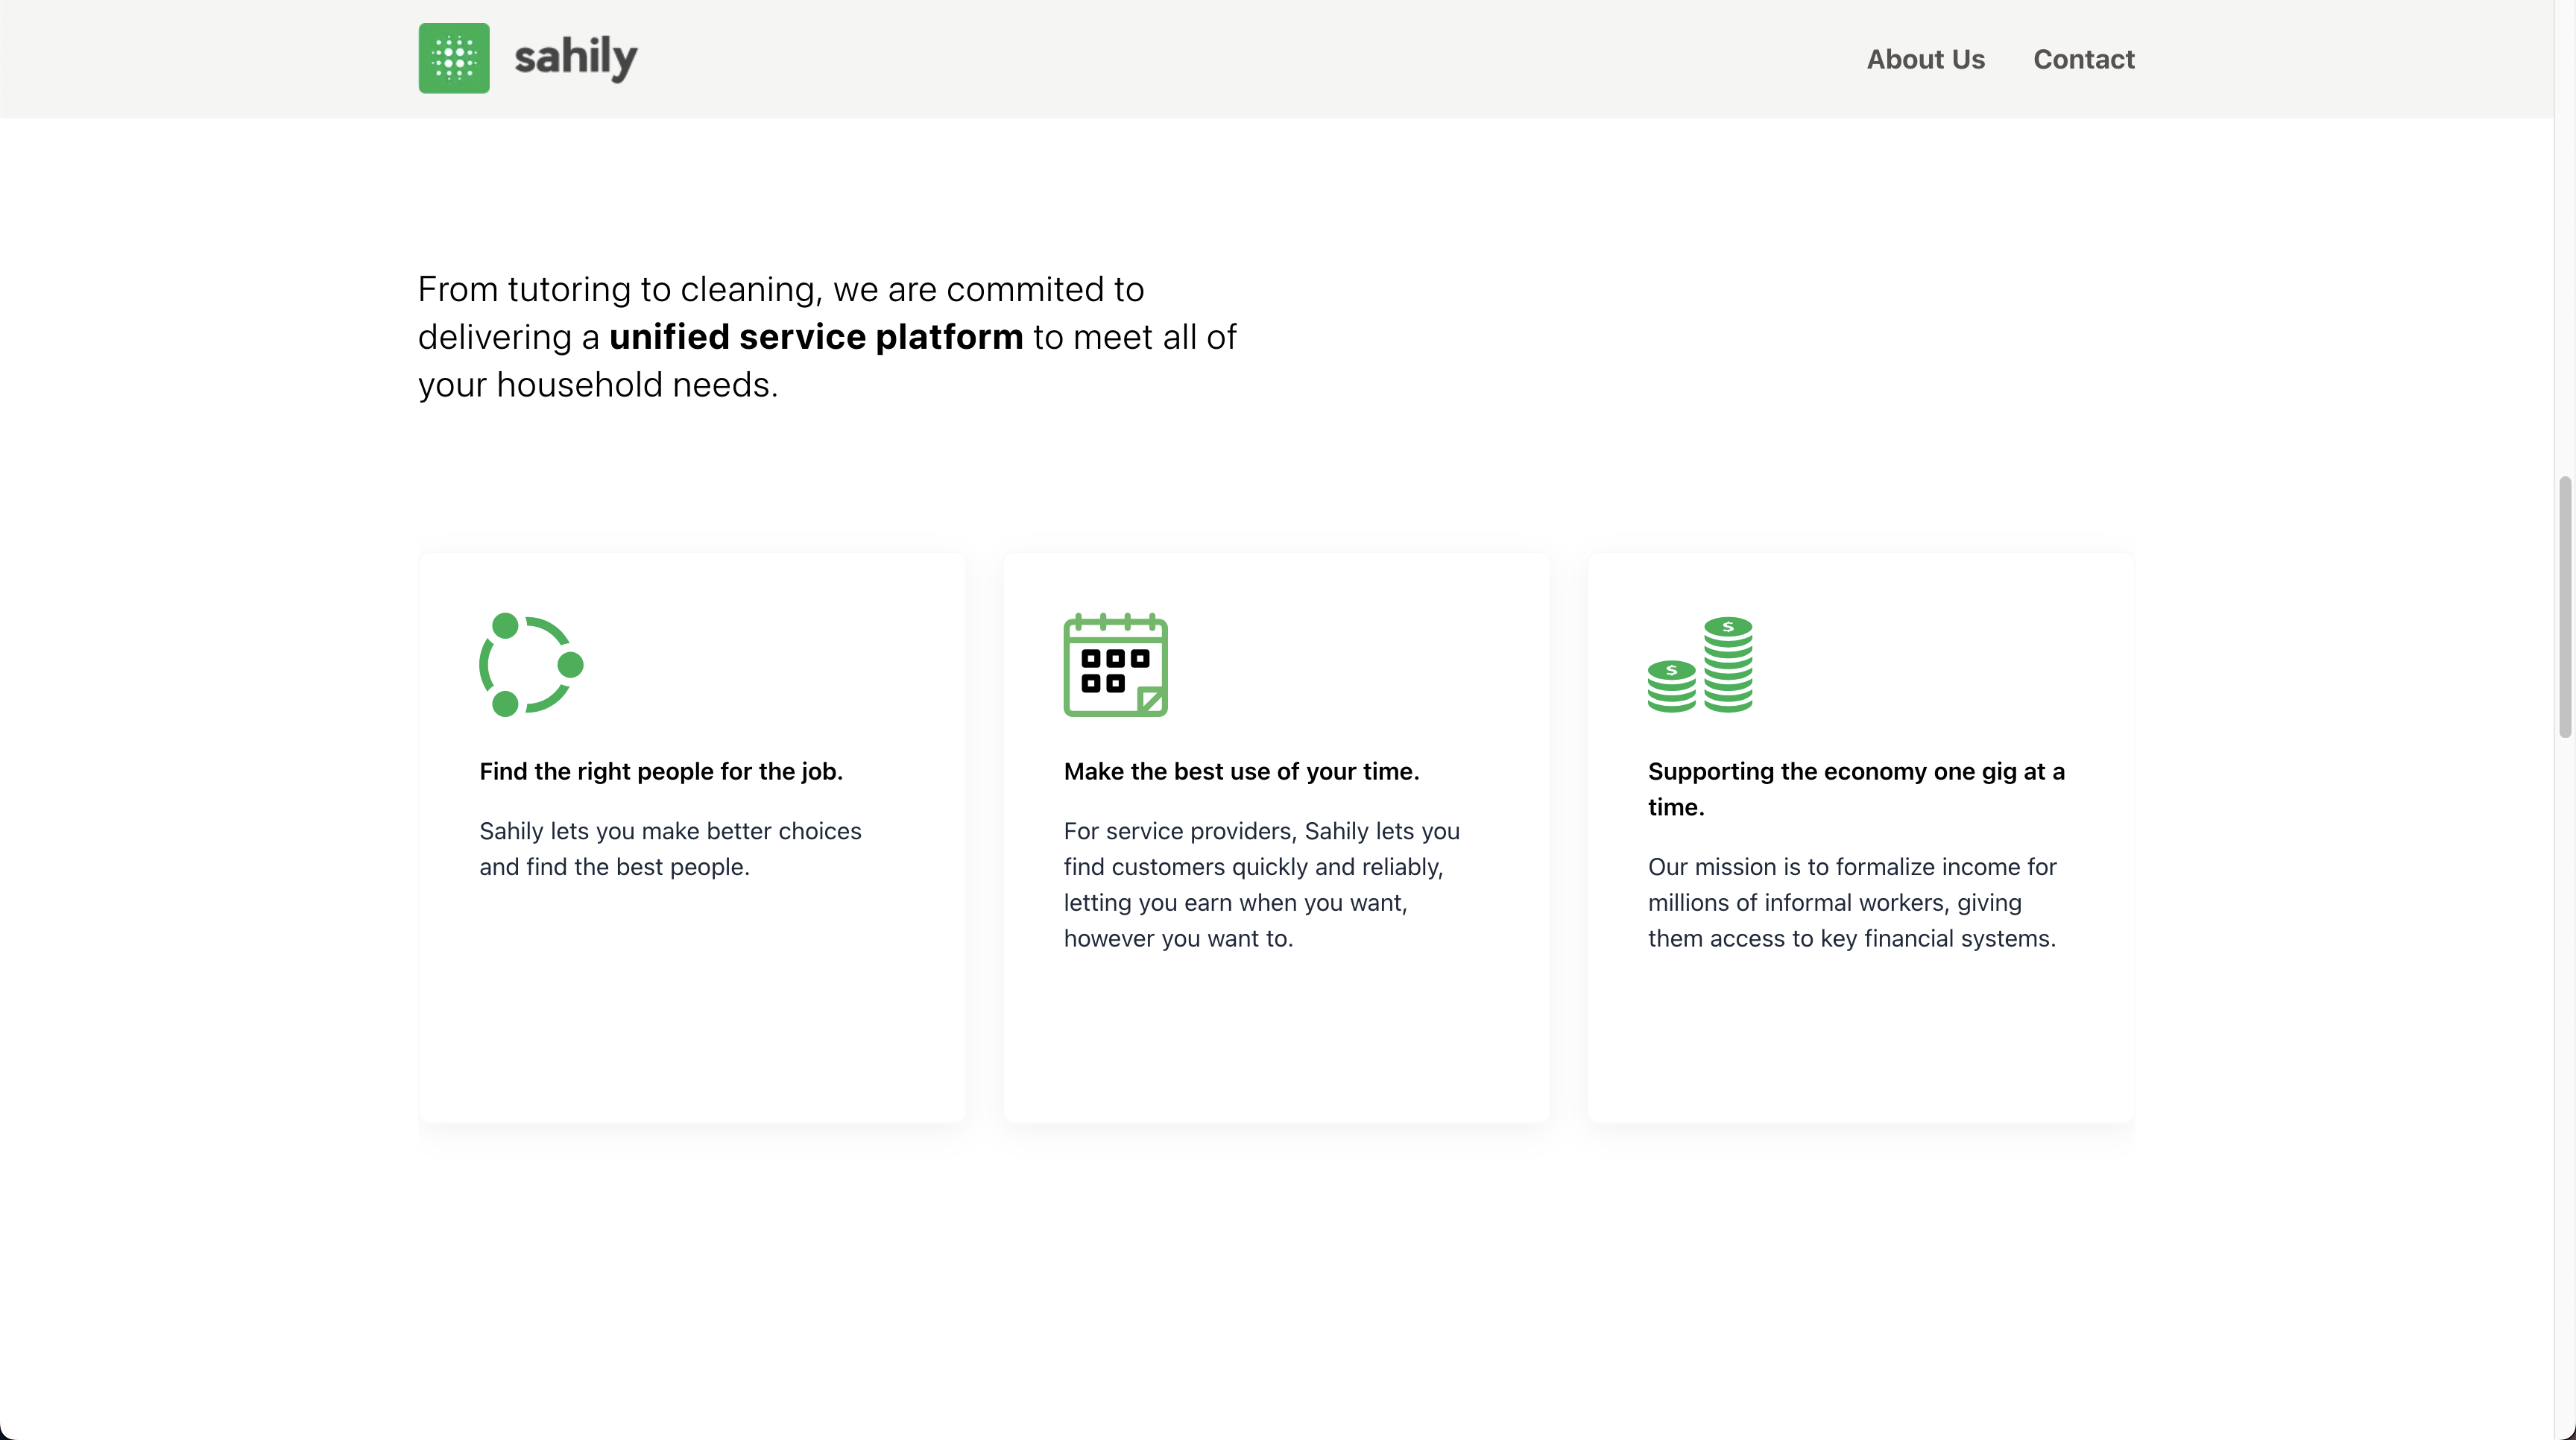The image size is (2576, 1440).
Task: Click the heading 'Find the right people for the job.'
Action: pos(661,771)
